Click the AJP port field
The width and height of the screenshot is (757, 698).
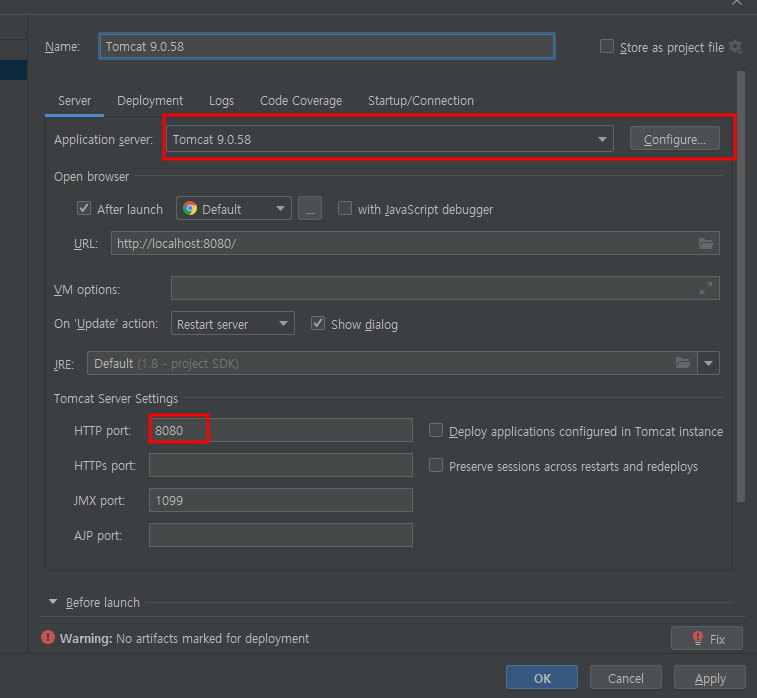click(280, 535)
